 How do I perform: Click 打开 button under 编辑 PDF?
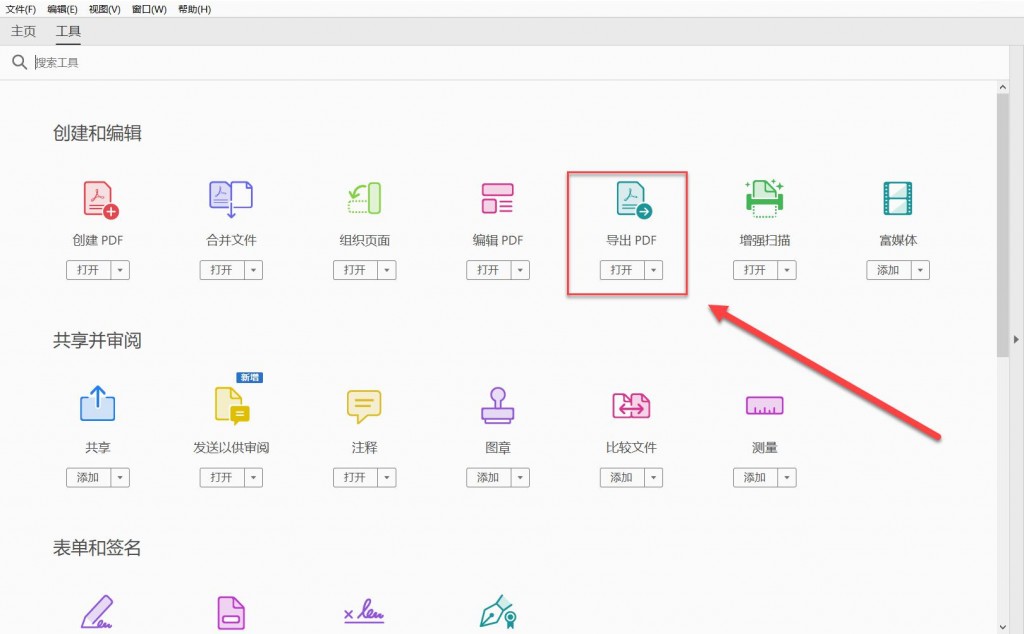pos(488,270)
